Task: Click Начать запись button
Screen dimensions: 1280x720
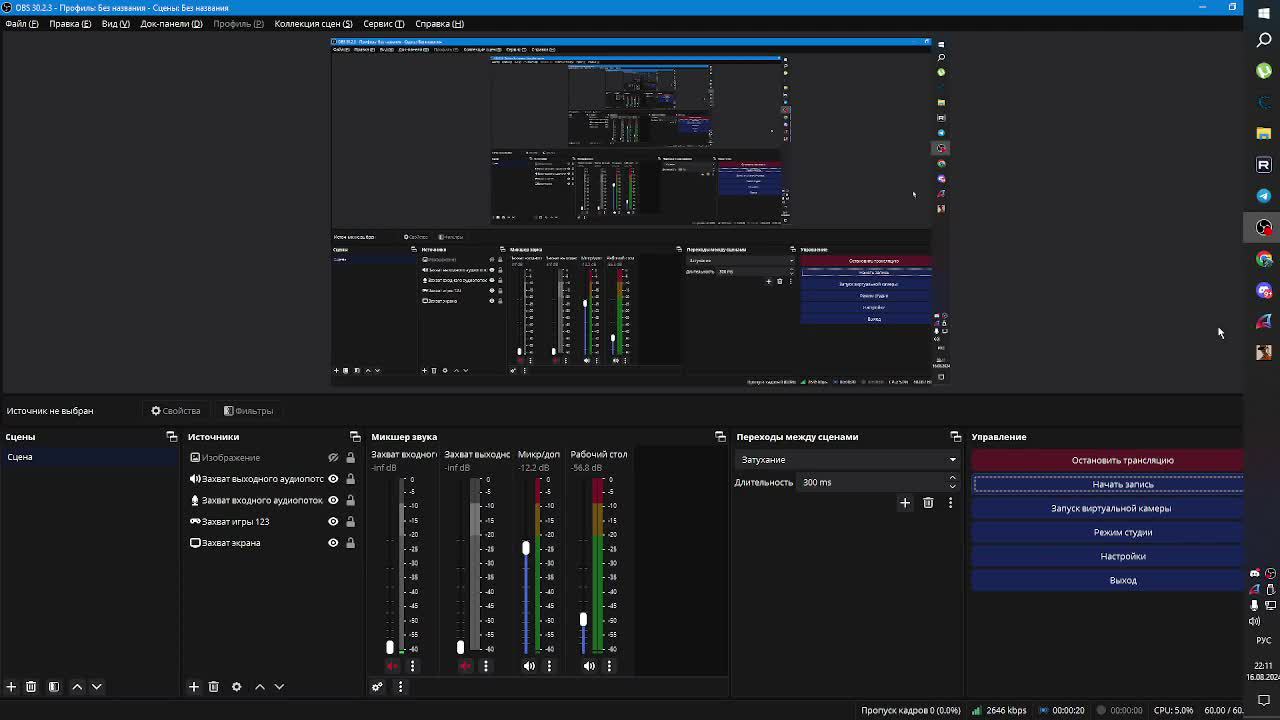Action: click(x=1107, y=484)
